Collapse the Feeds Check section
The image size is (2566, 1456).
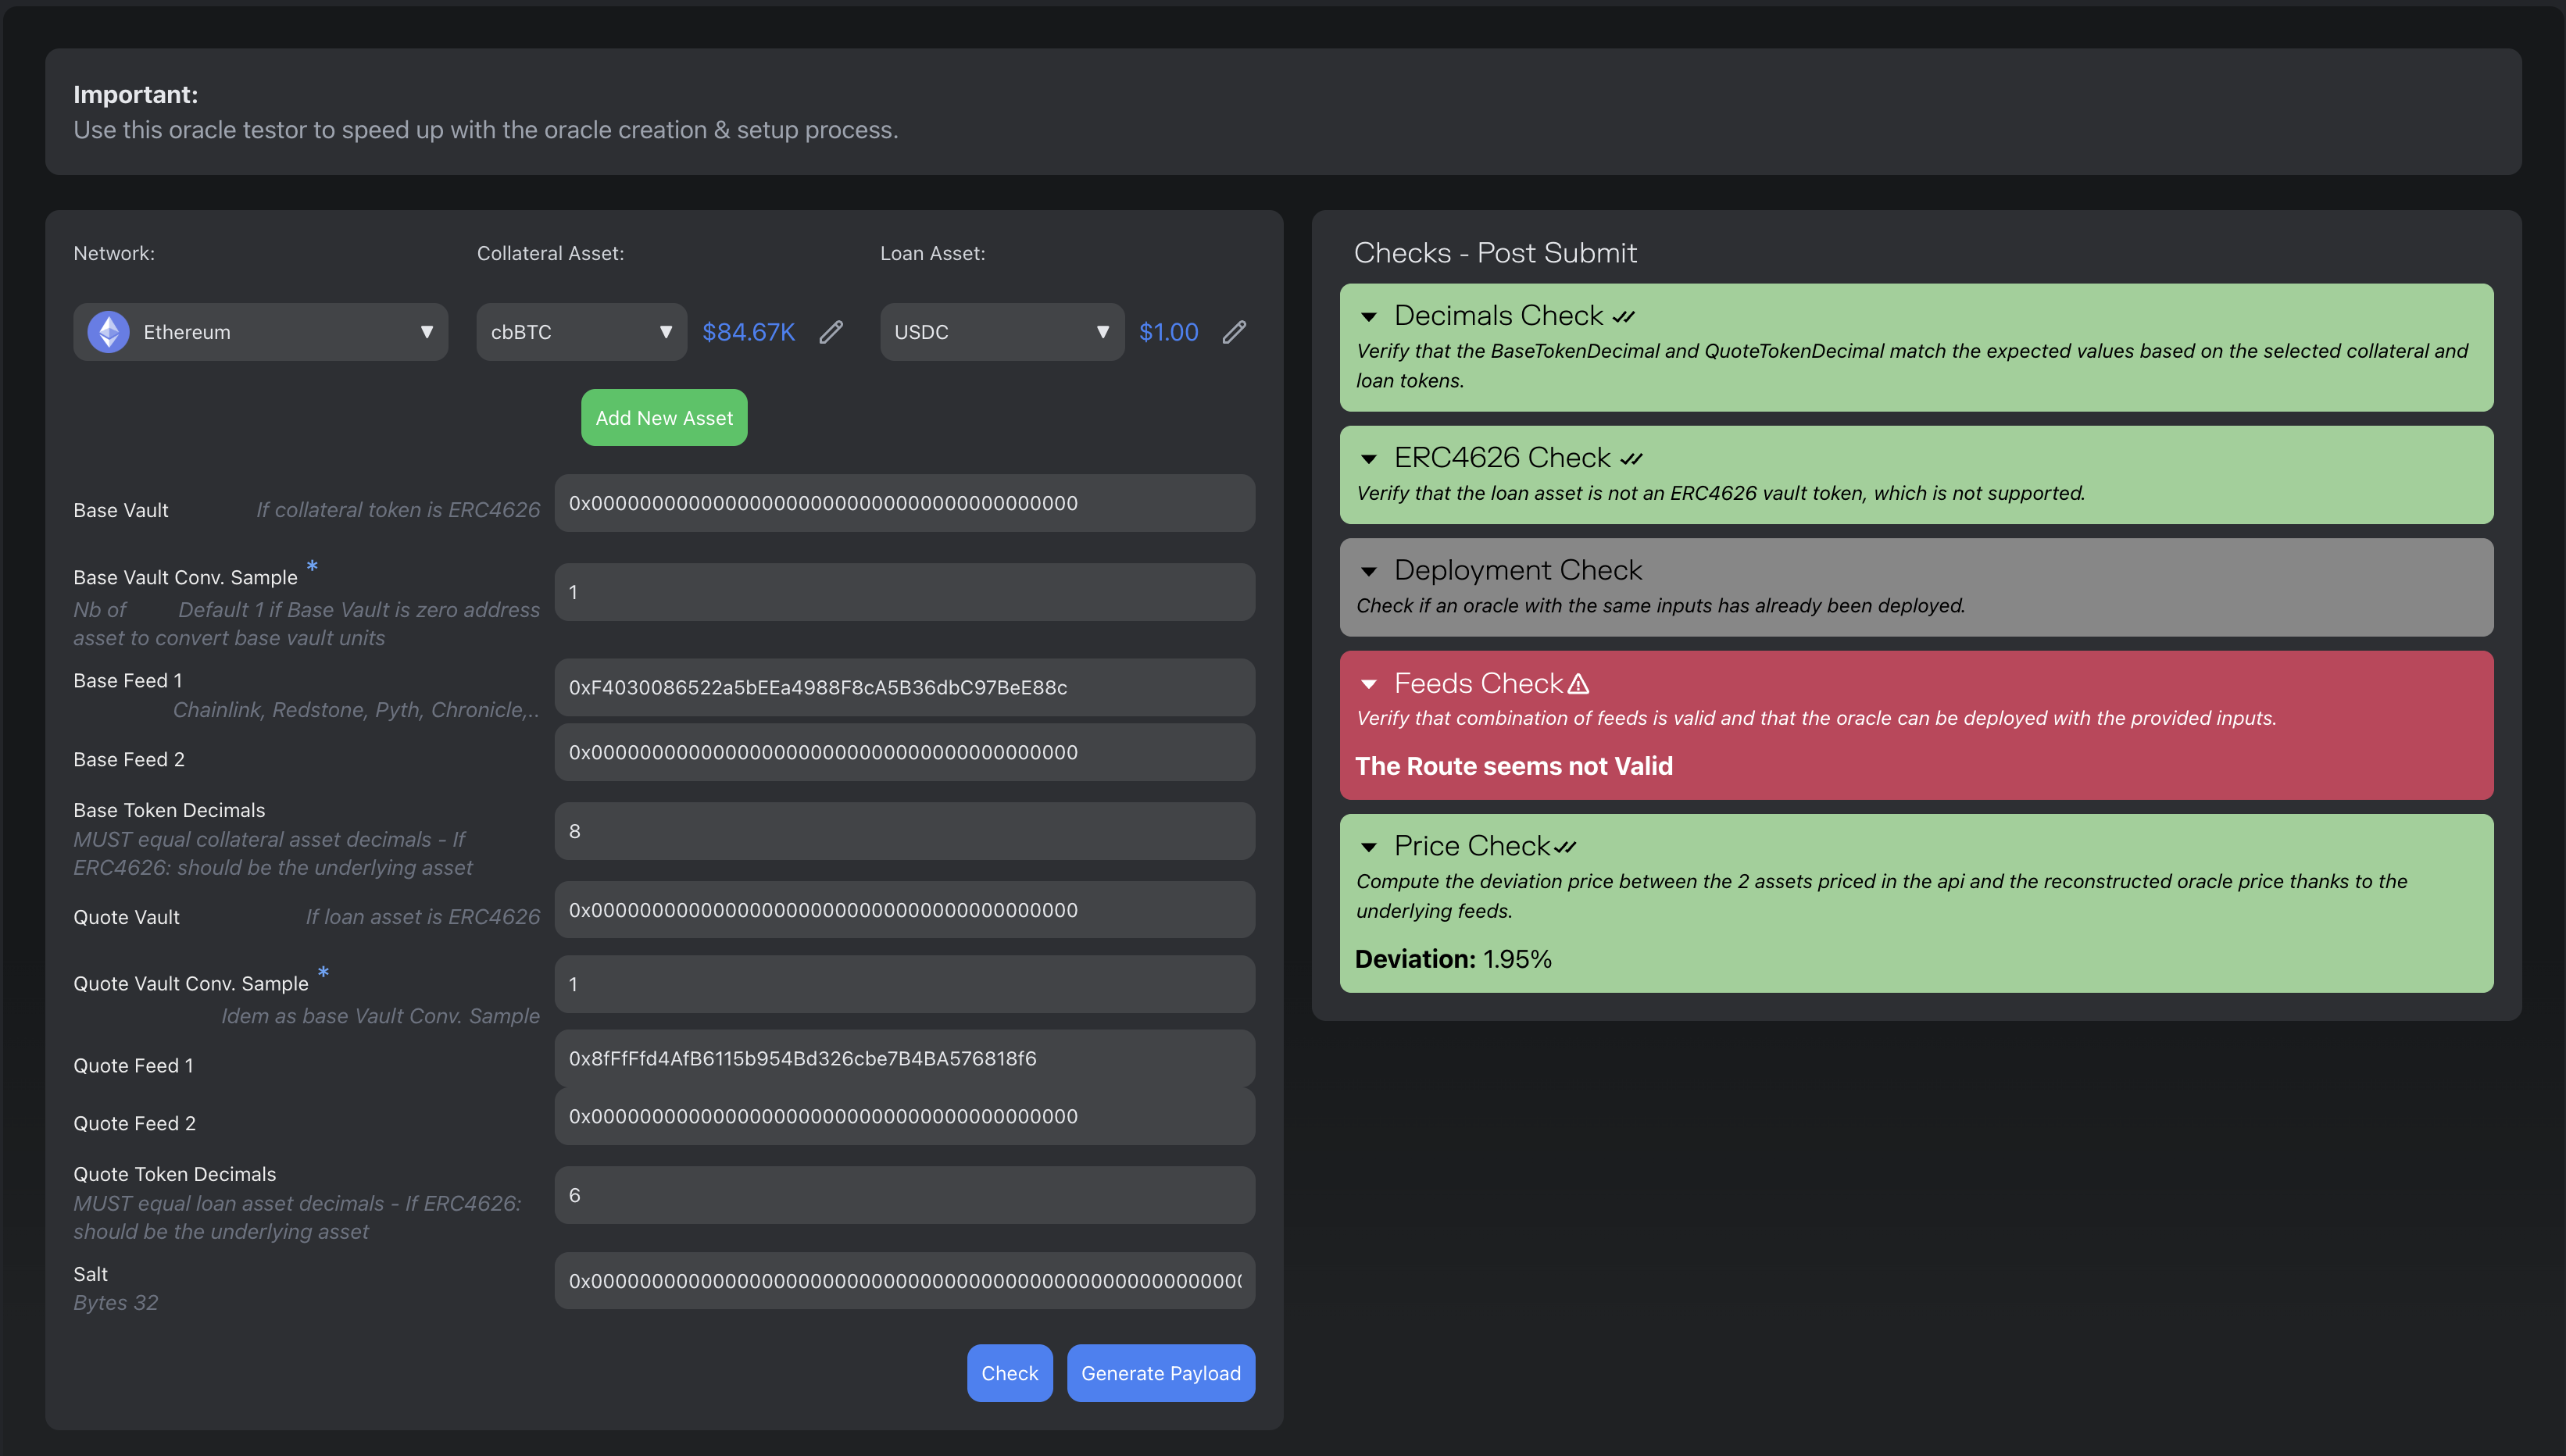(1369, 684)
